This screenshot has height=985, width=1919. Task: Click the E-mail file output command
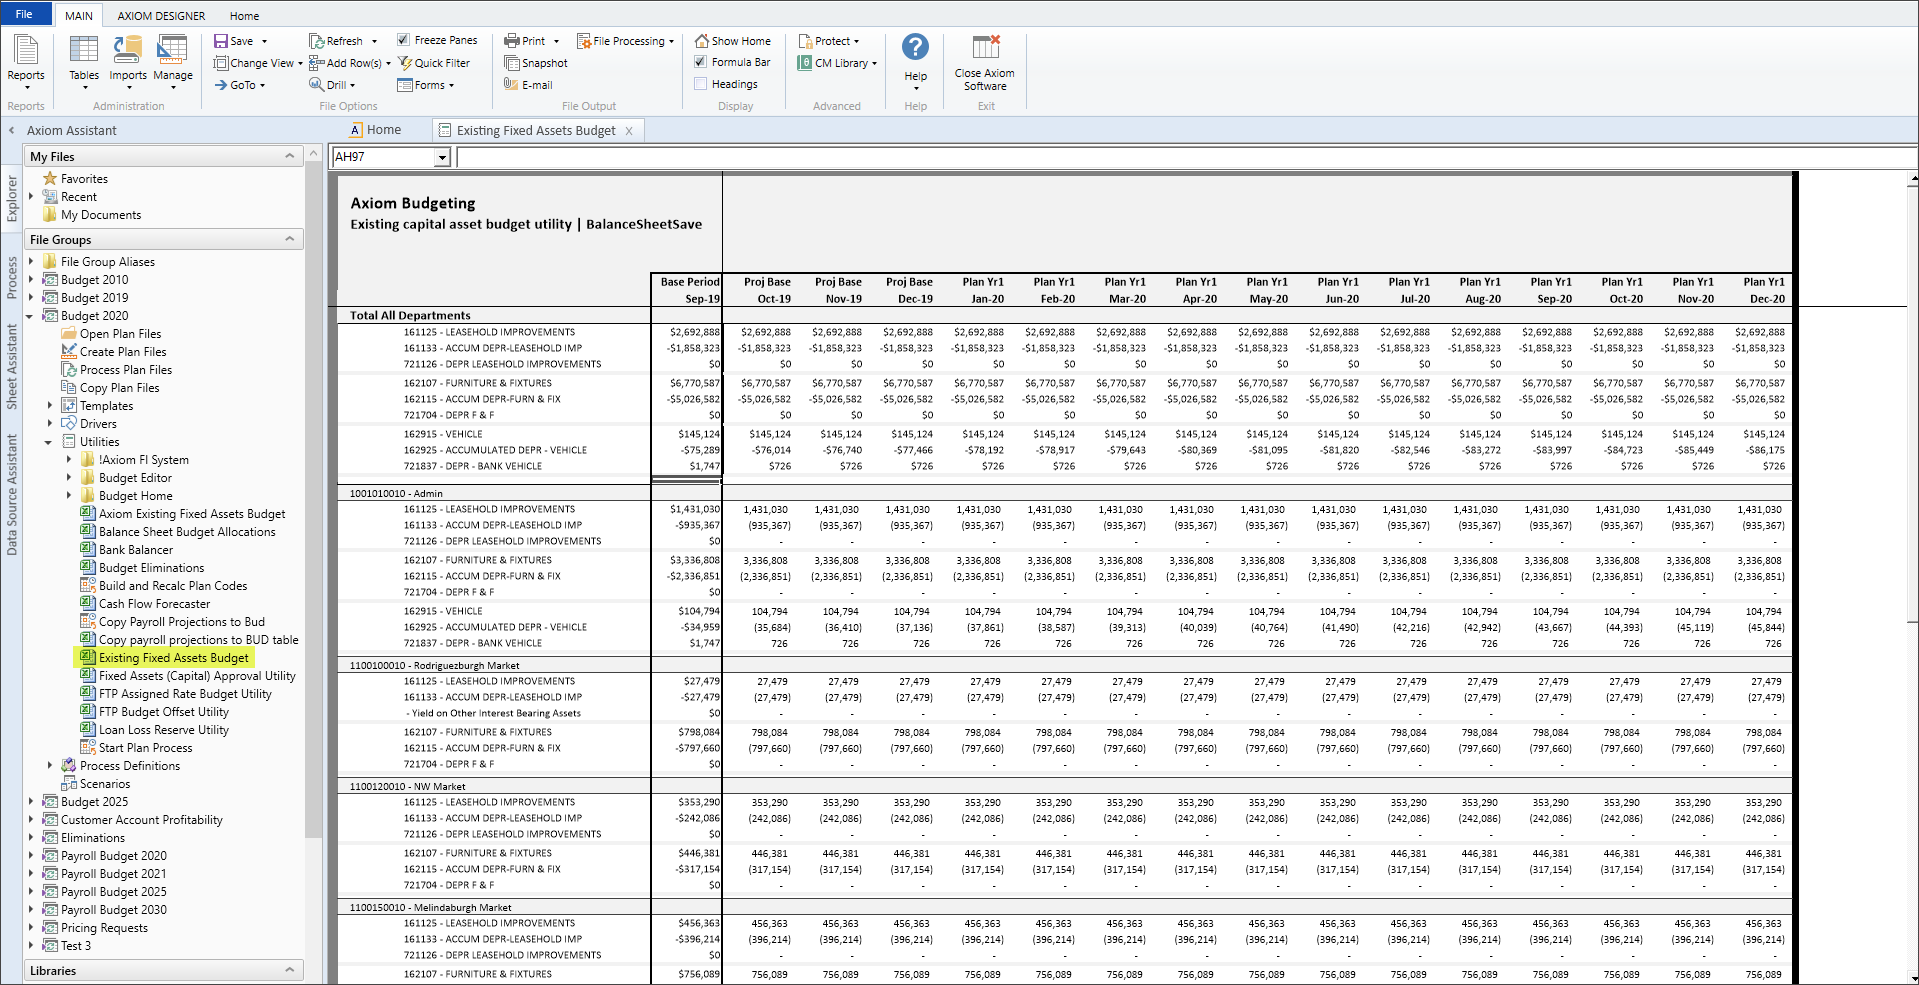click(x=528, y=85)
